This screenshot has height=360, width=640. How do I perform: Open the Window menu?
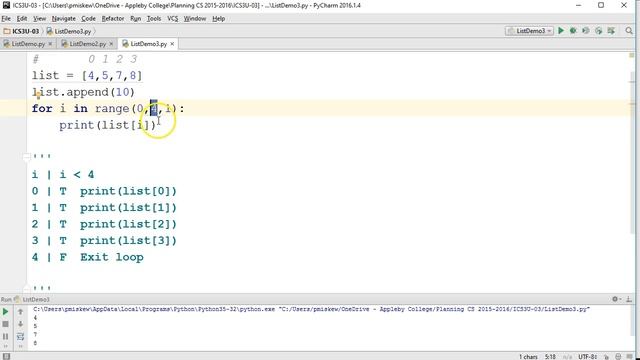195,18
